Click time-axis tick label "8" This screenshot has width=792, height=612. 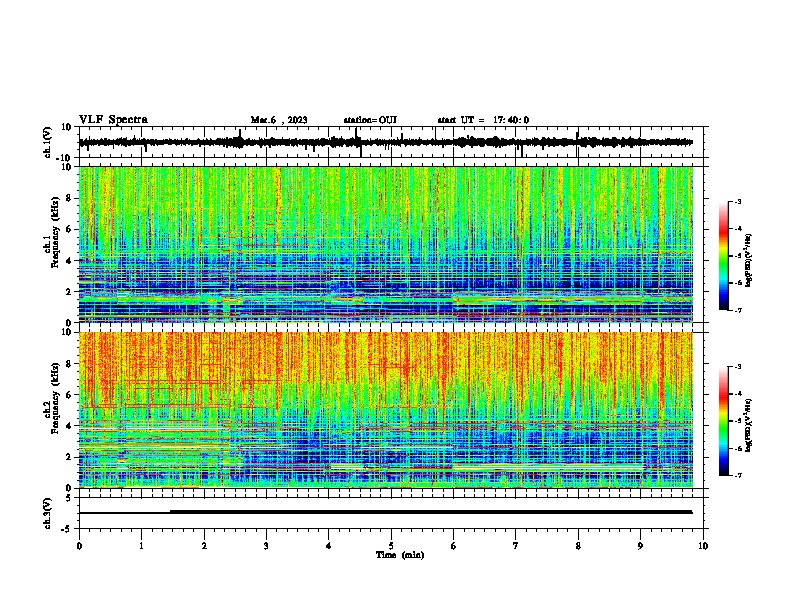[x=578, y=546]
